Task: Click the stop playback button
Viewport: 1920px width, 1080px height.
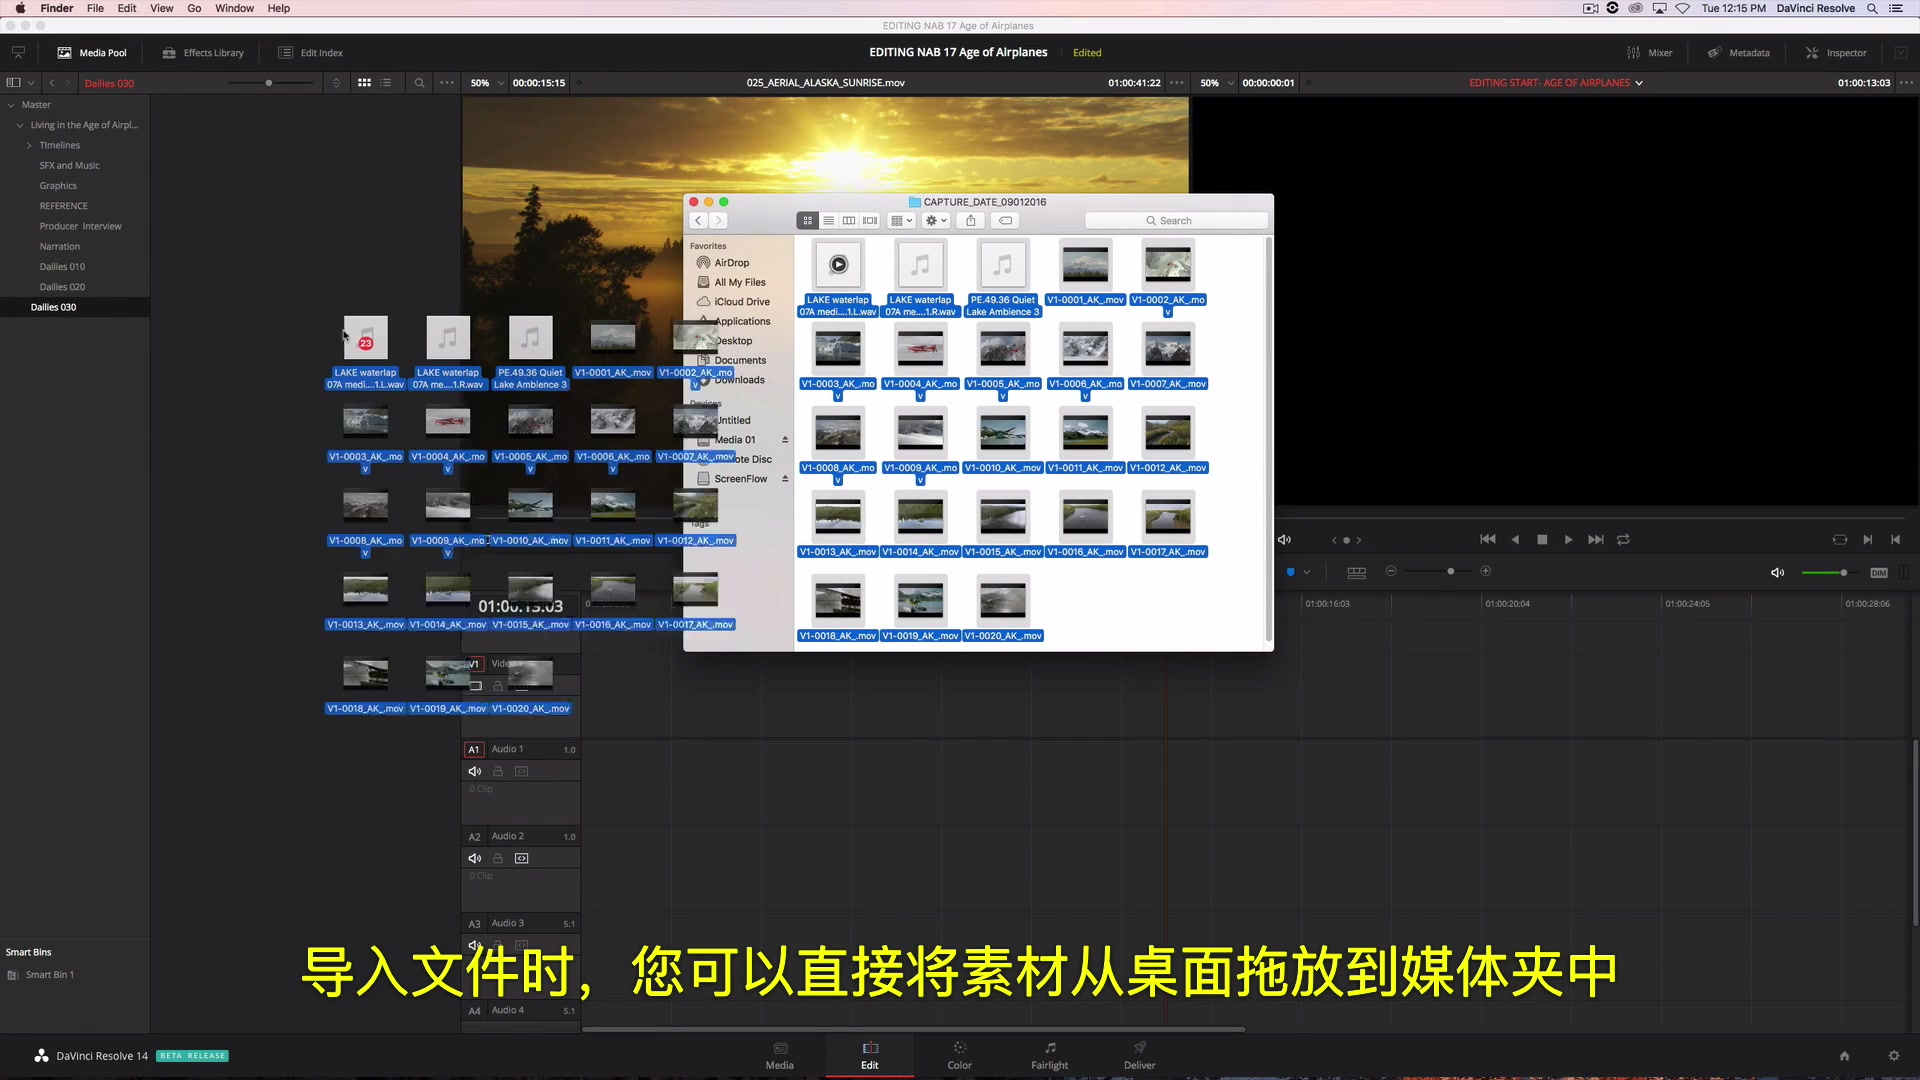Action: (x=1542, y=540)
